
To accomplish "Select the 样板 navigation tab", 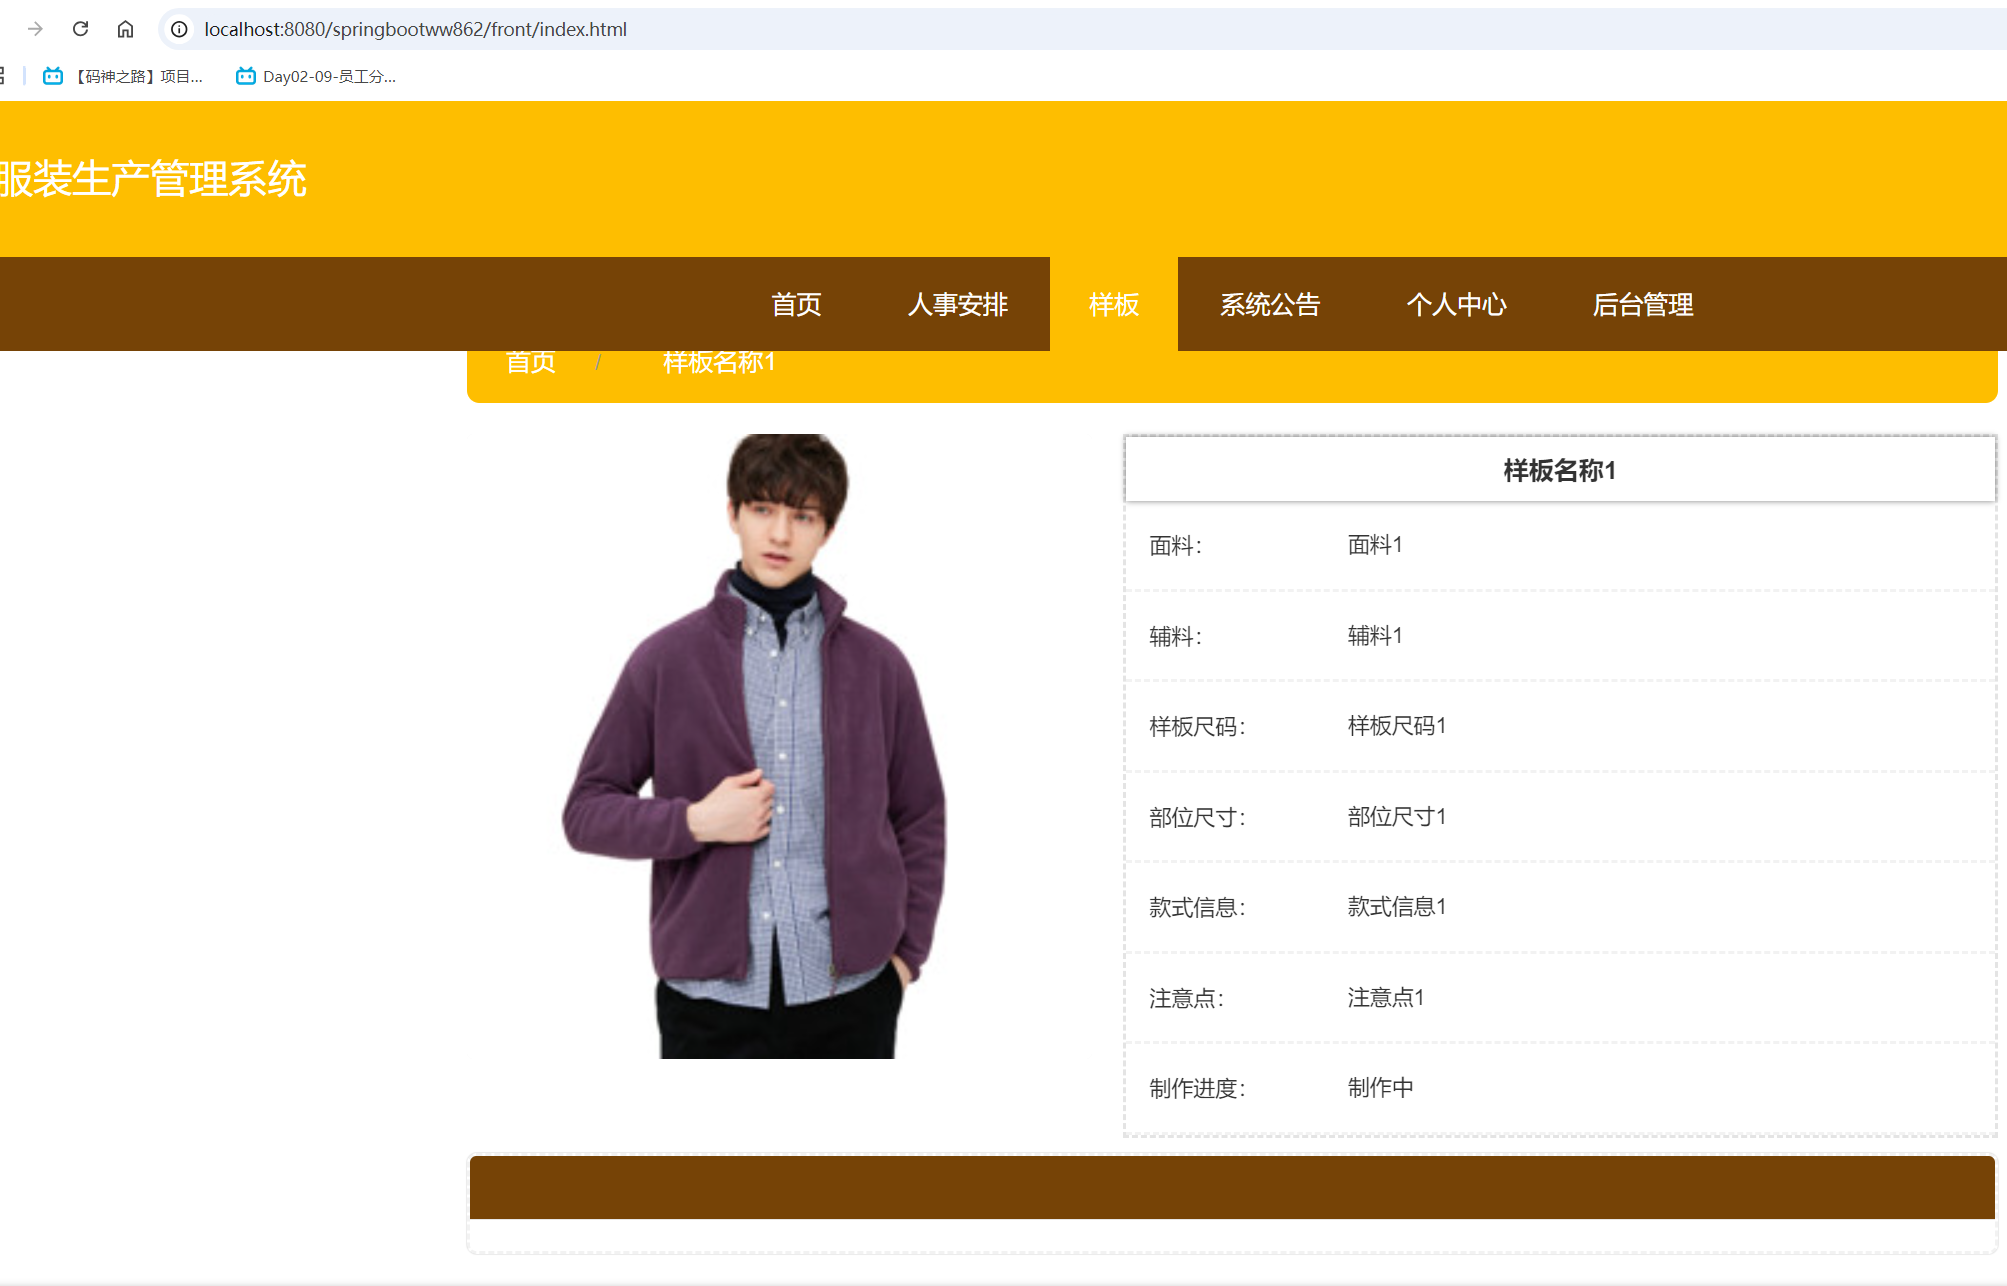I will [x=1114, y=304].
